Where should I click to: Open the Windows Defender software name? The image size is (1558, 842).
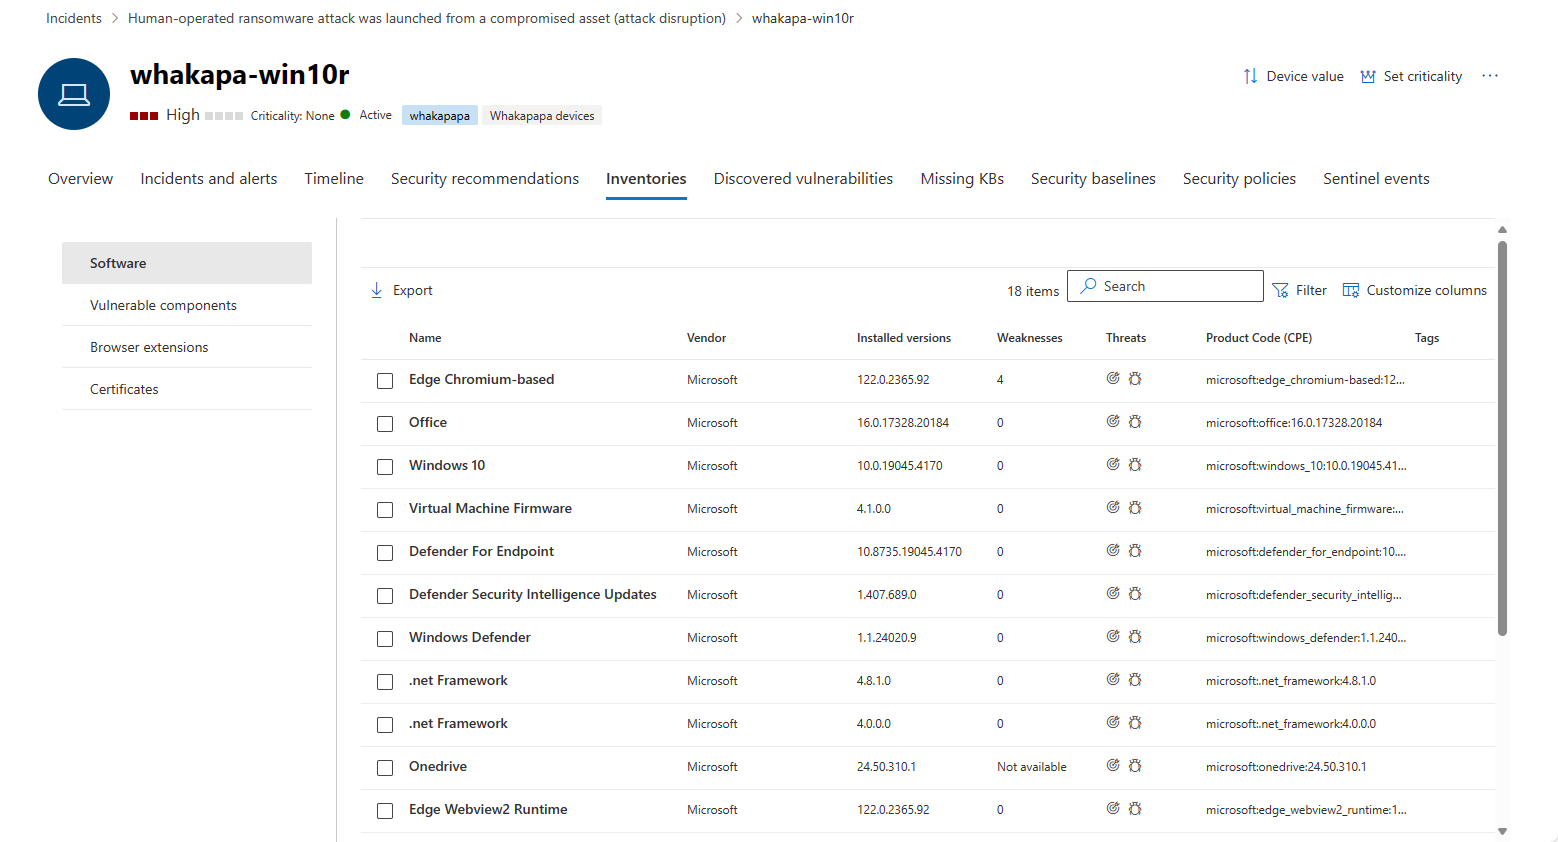470,637
